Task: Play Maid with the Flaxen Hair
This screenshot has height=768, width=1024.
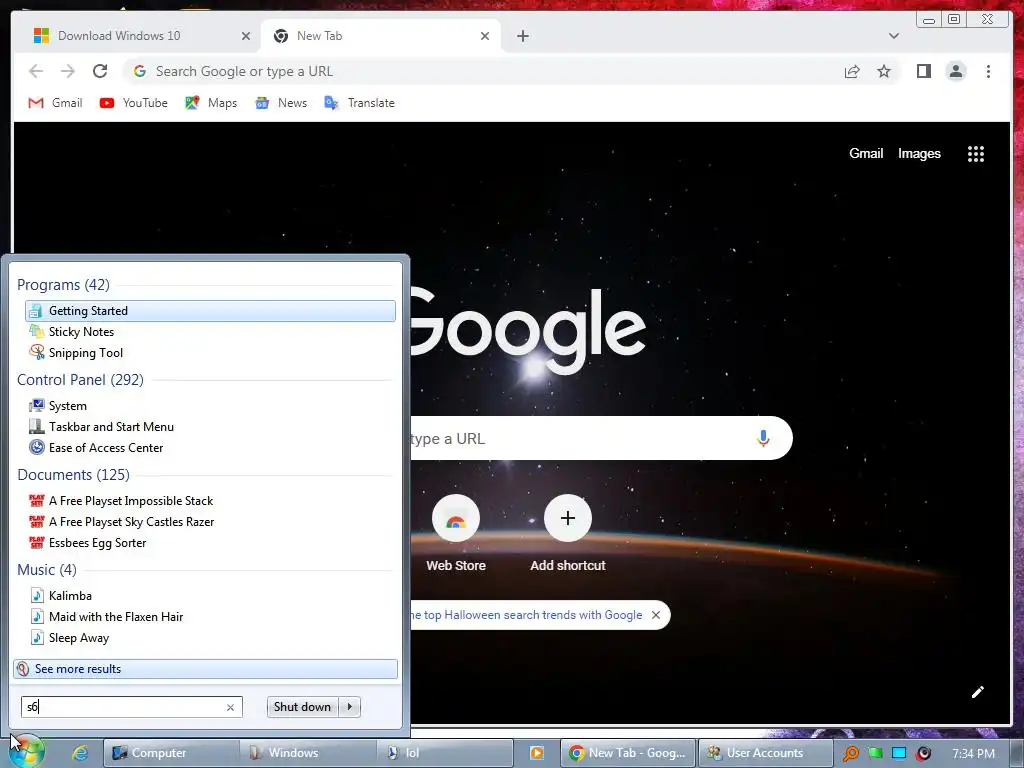Action: (x=210, y=616)
